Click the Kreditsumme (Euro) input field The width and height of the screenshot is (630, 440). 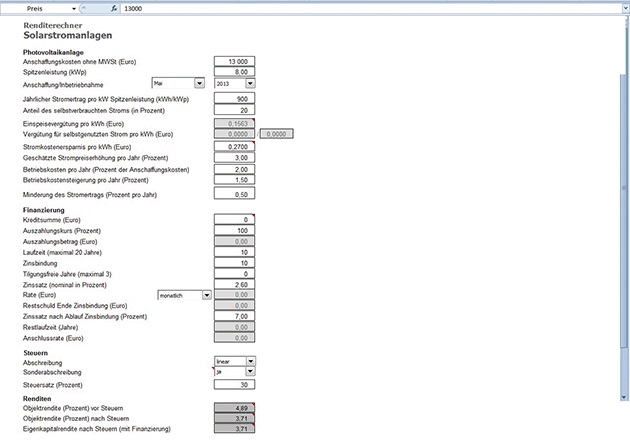pos(235,219)
